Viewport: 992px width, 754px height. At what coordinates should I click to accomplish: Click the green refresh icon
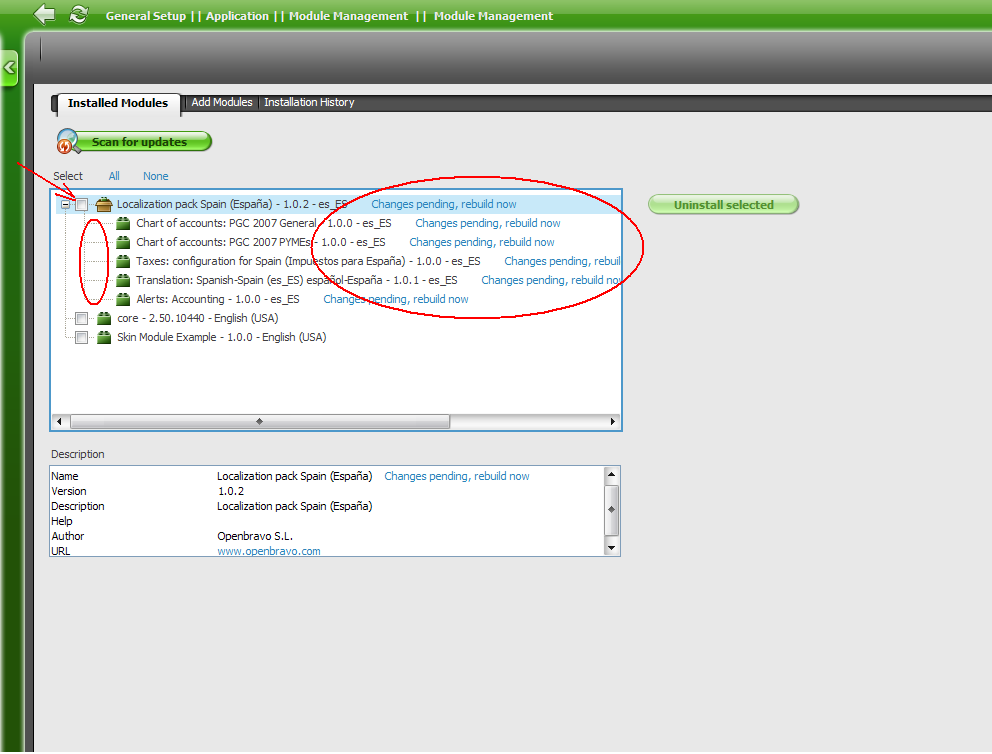pos(78,14)
